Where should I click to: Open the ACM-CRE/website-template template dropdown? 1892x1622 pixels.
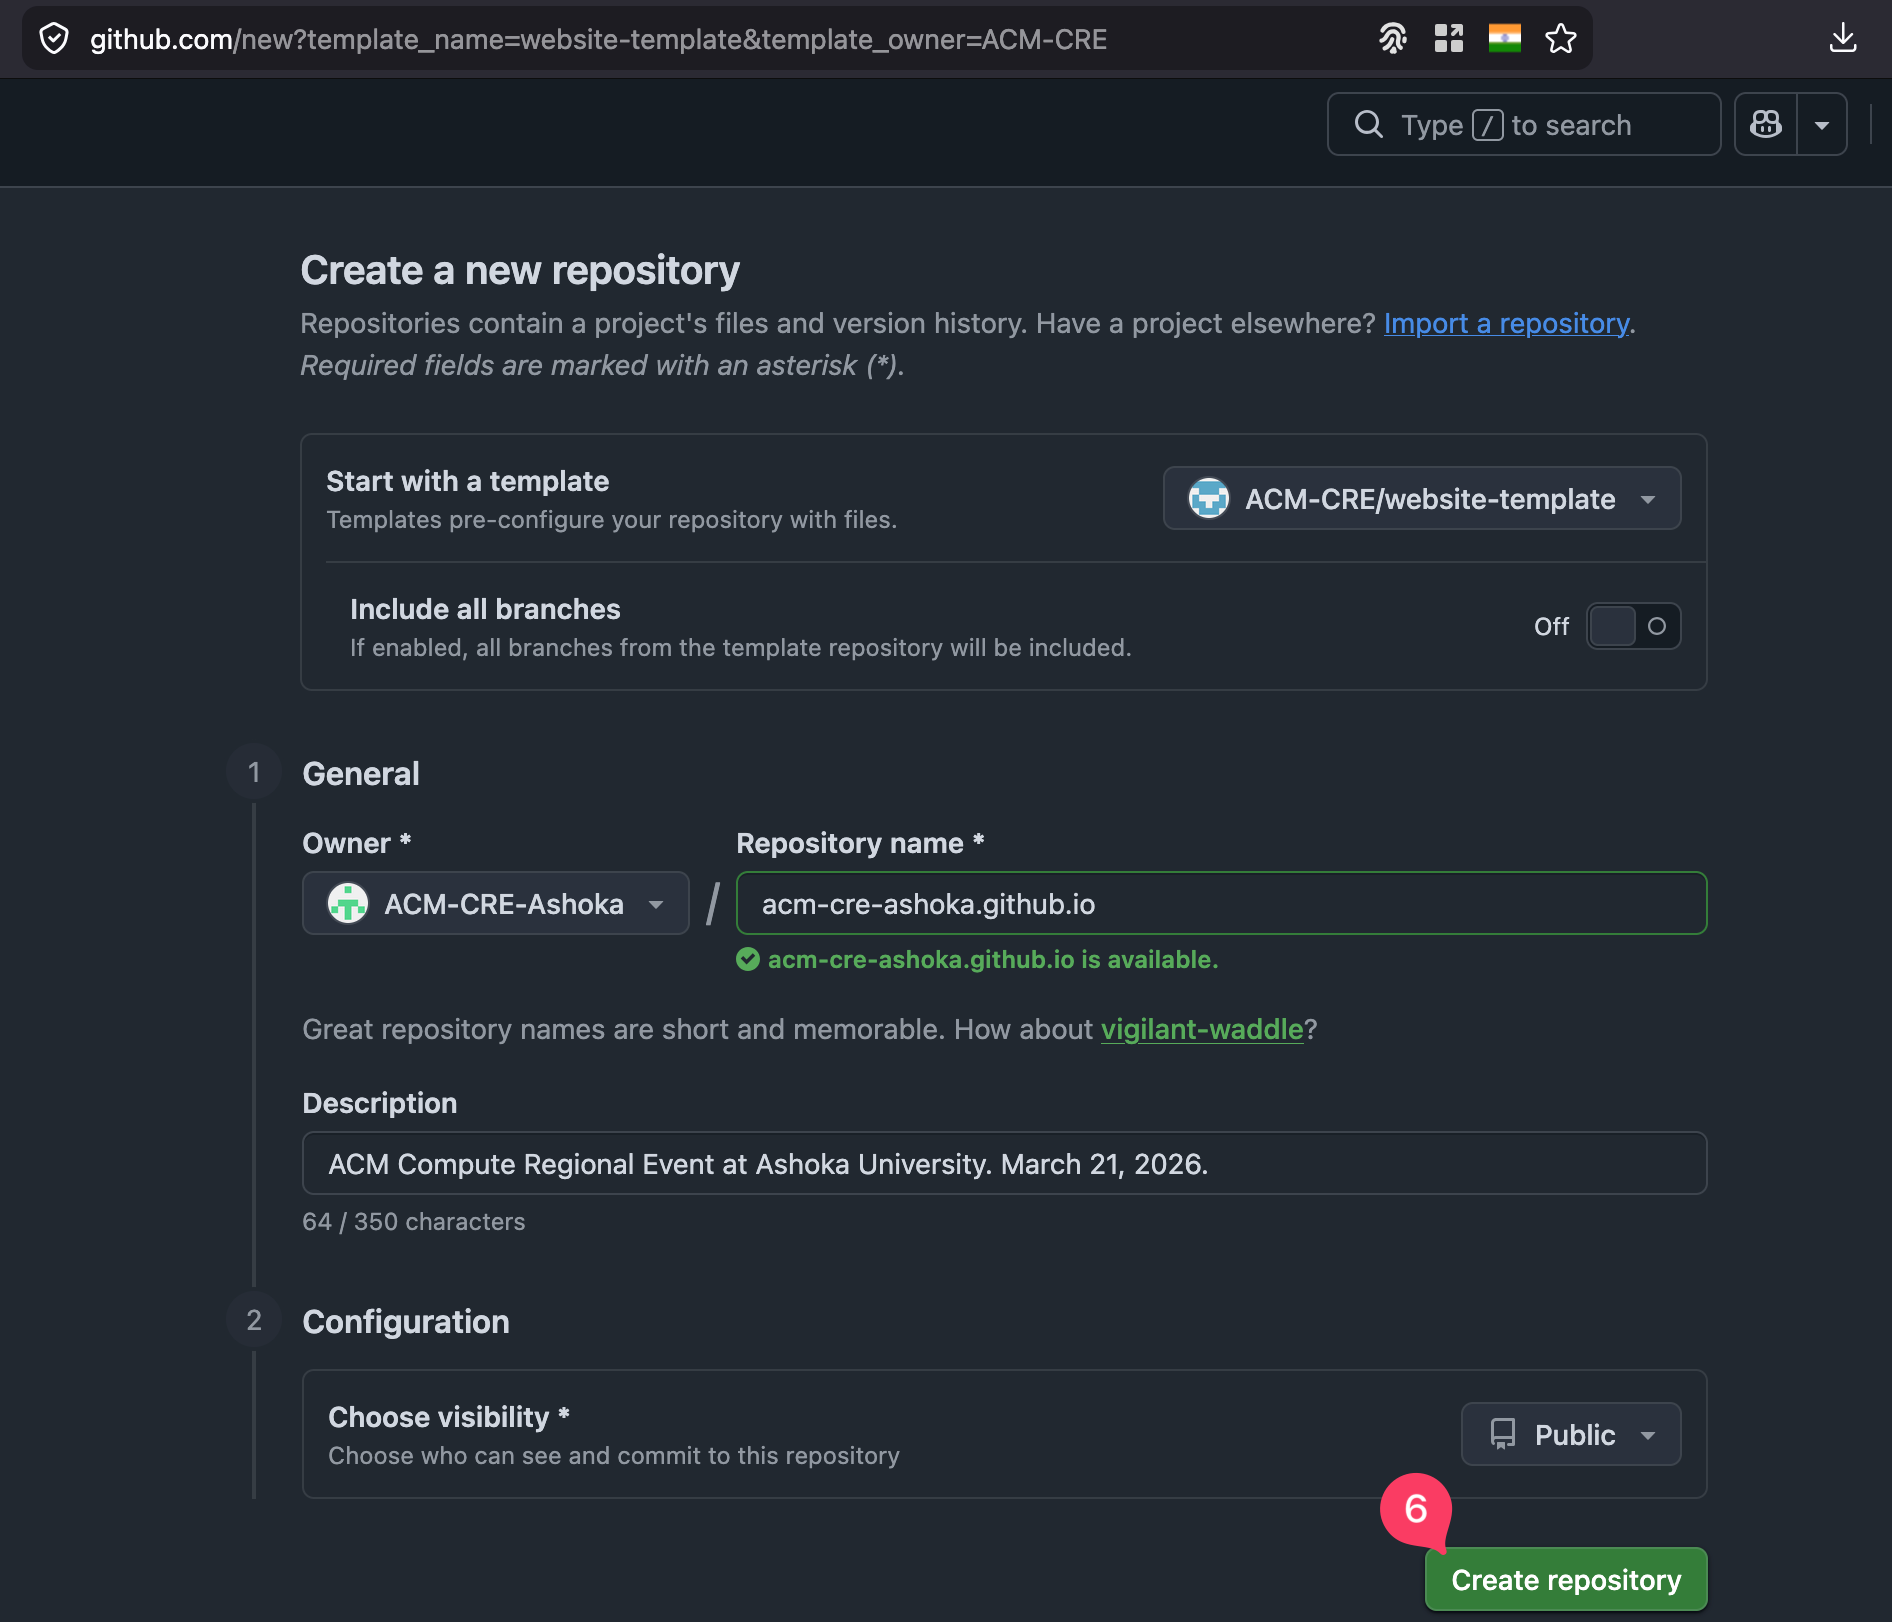coord(1422,498)
